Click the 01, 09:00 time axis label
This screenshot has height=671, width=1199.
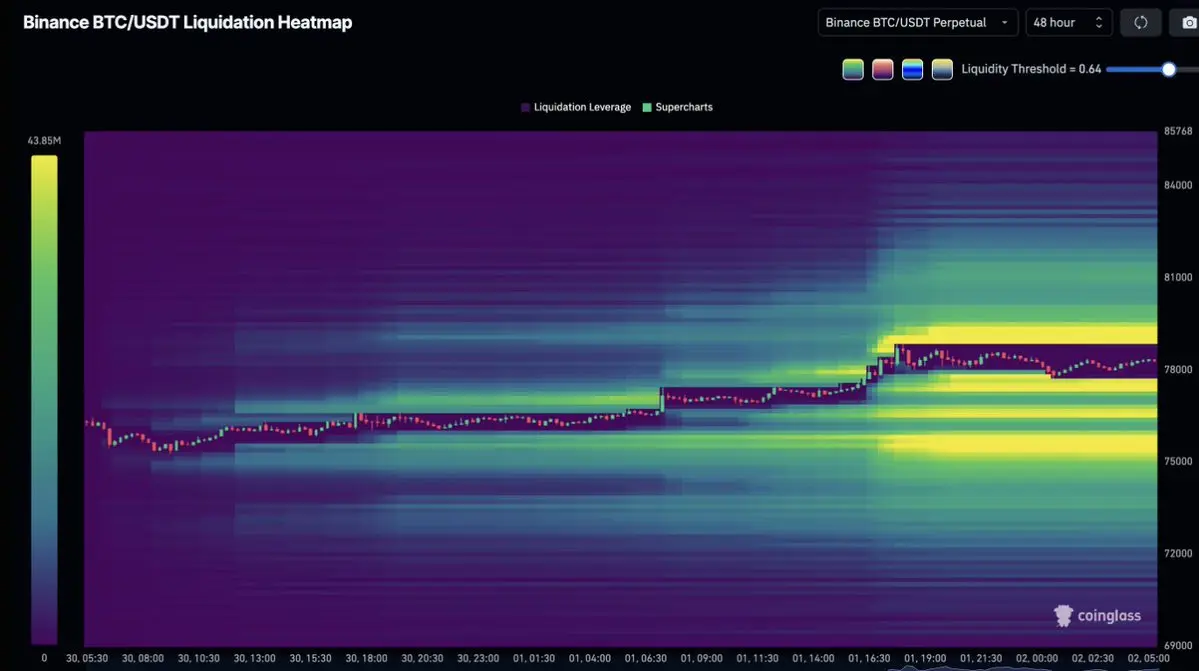point(701,658)
